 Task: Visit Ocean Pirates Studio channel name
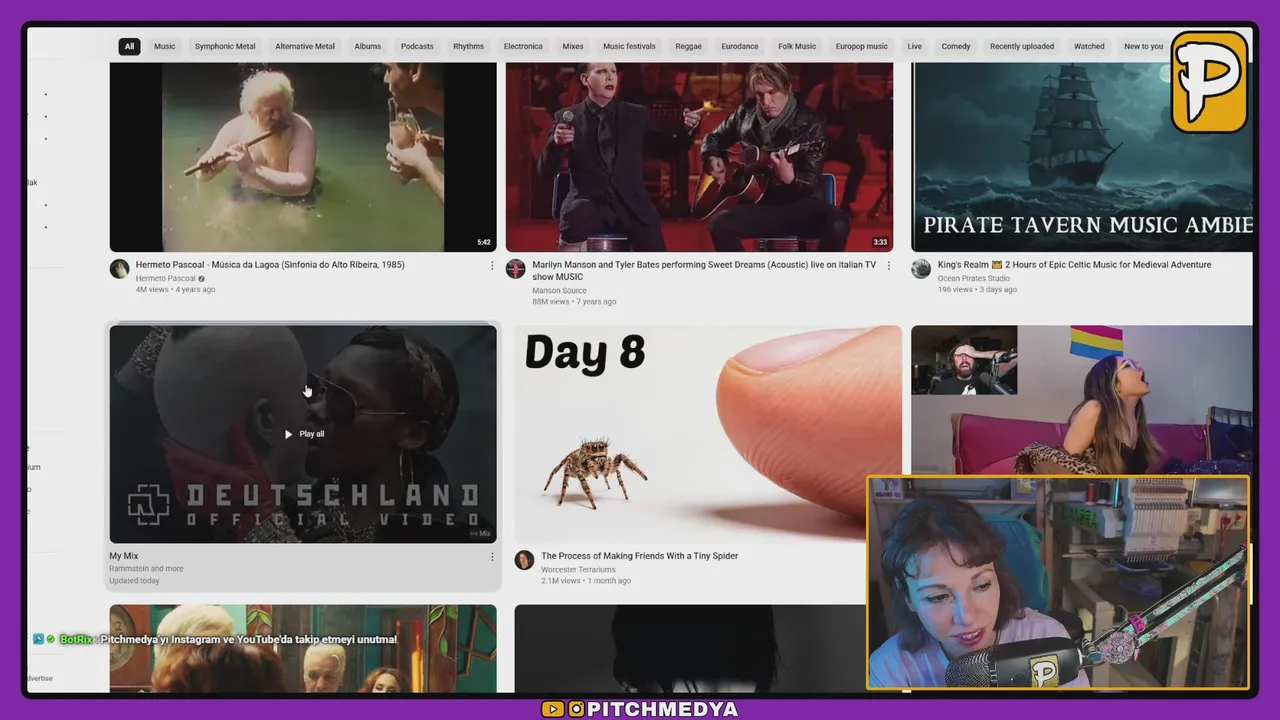(x=974, y=279)
